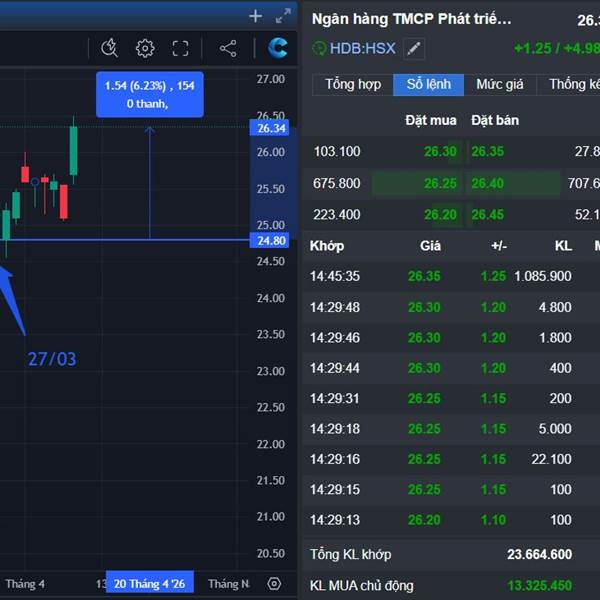Click the 26.34 current price label

(271, 128)
